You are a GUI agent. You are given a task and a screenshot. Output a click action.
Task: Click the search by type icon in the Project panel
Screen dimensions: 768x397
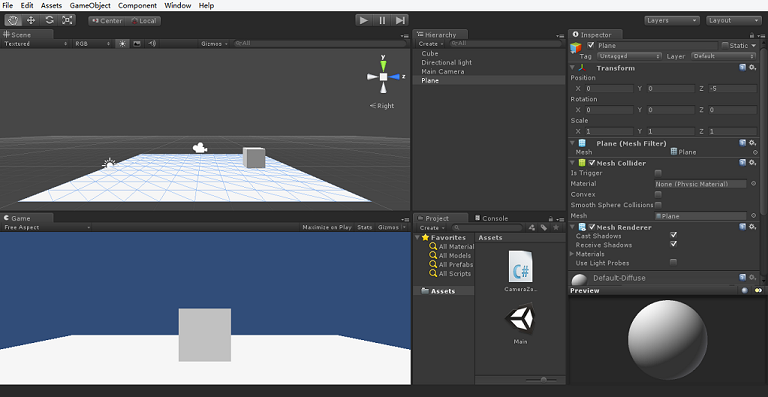tap(532, 228)
